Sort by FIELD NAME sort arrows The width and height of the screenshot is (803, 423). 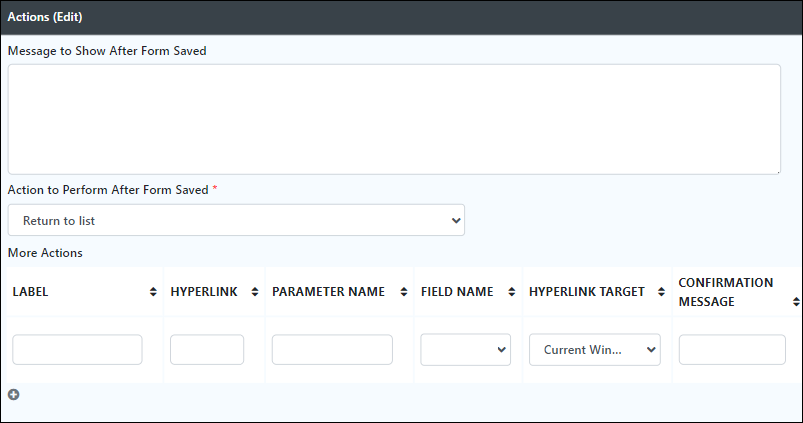click(511, 292)
